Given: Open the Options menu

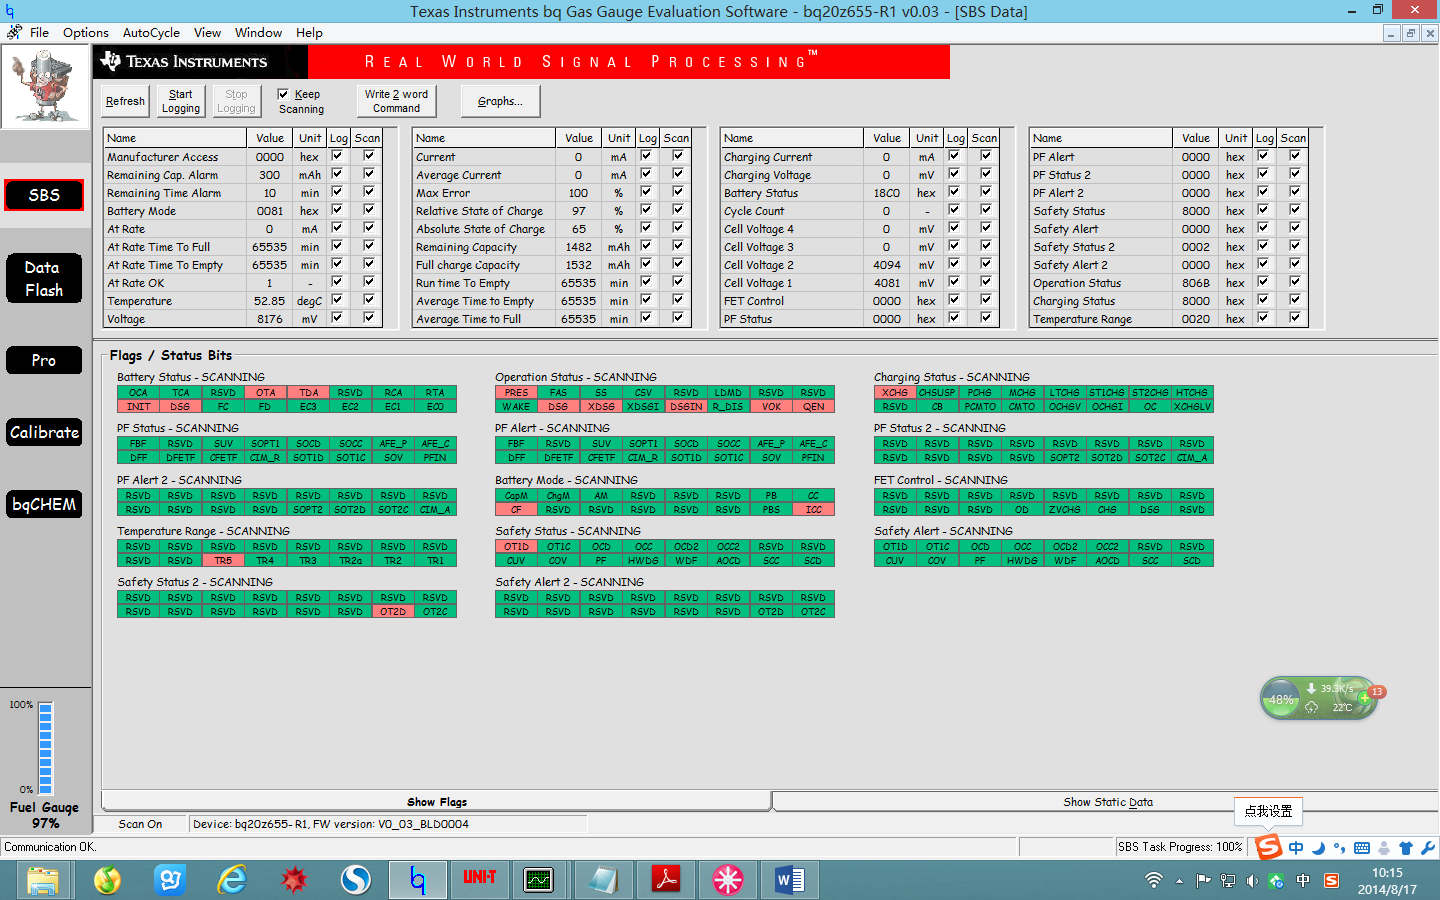Looking at the screenshot, I should [x=86, y=32].
